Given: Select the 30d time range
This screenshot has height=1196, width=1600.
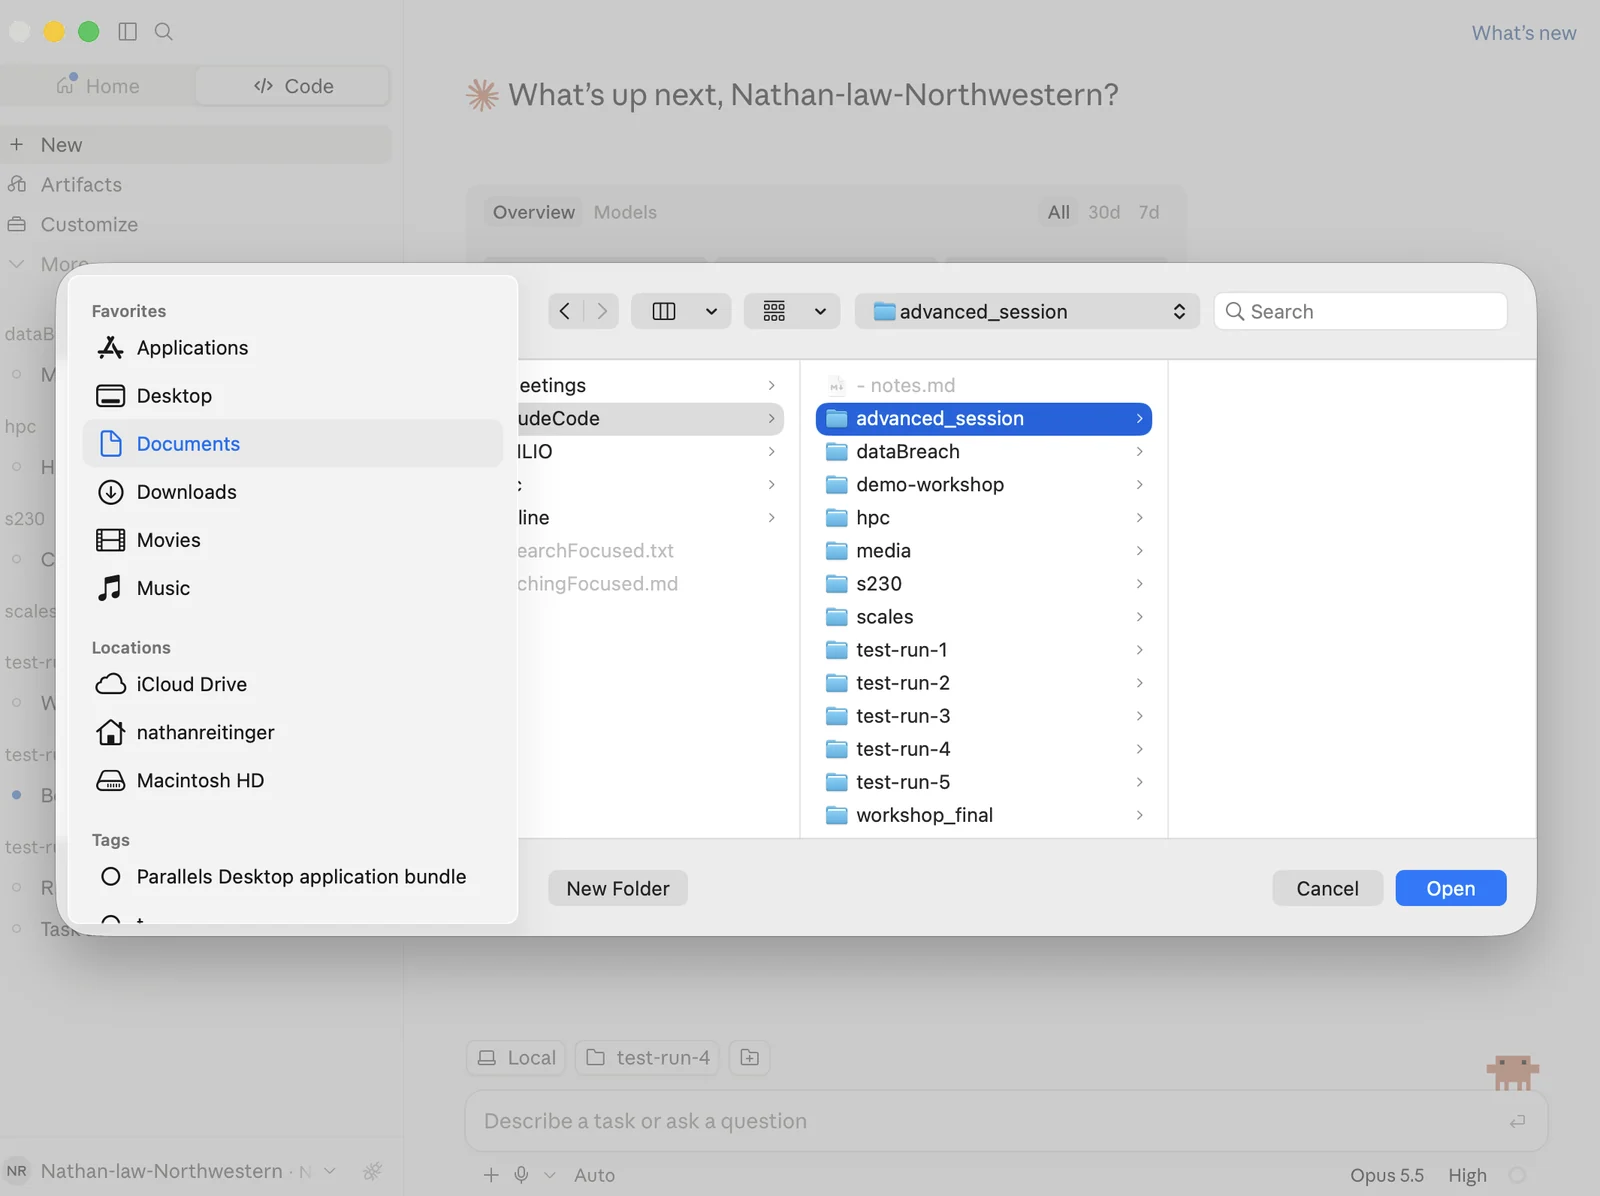Looking at the screenshot, I should 1104,212.
